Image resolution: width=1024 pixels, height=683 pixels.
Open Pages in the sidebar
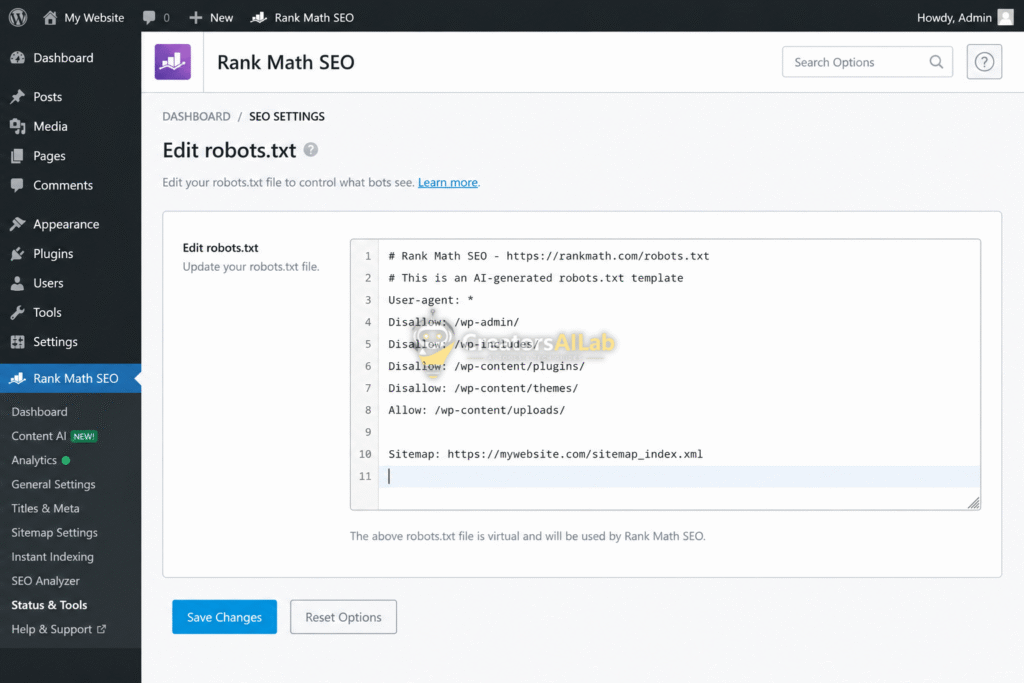tap(49, 155)
